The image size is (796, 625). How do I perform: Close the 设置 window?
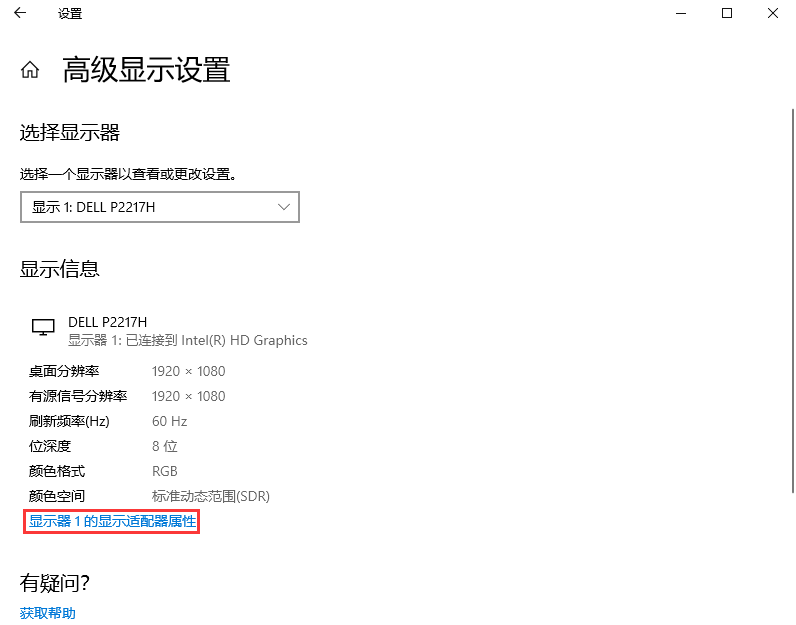tap(773, 13)
